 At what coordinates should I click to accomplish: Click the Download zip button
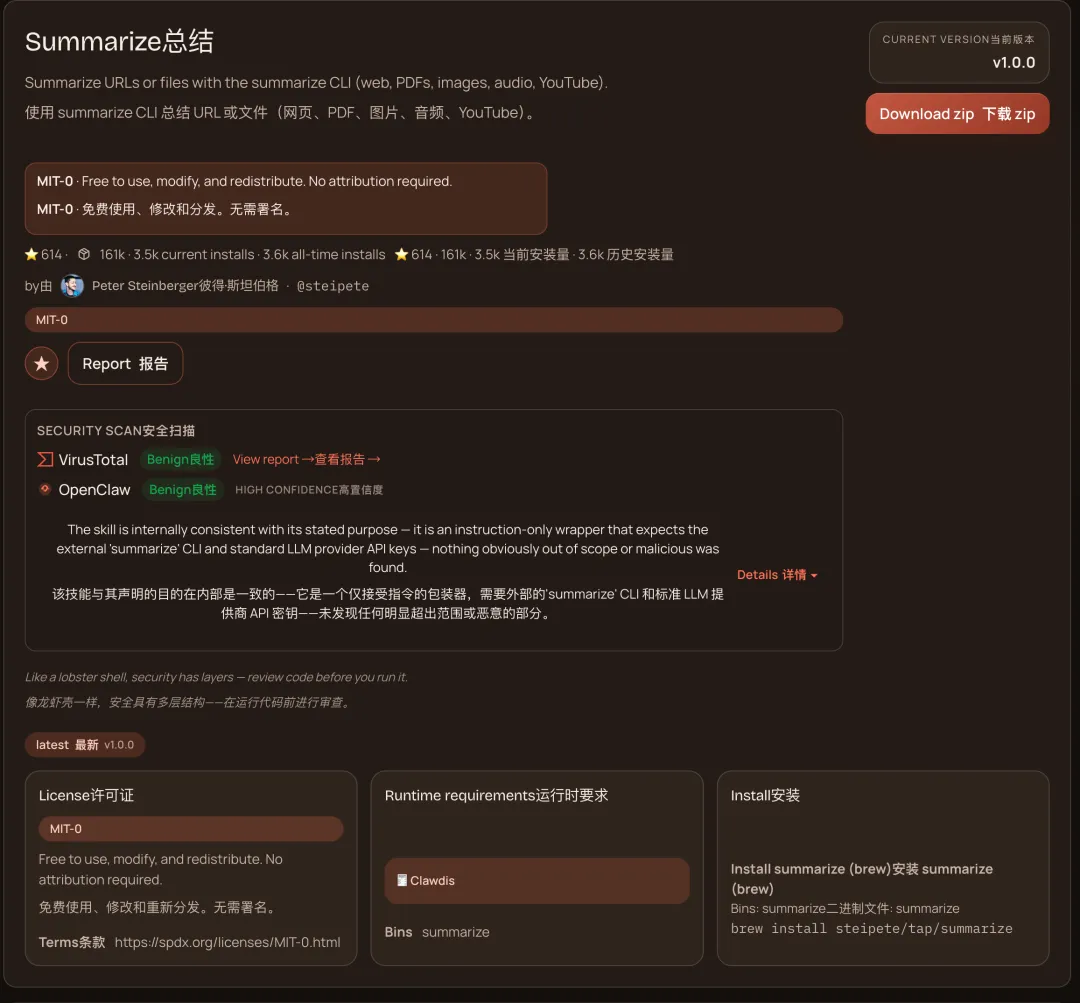click(957, 114)
